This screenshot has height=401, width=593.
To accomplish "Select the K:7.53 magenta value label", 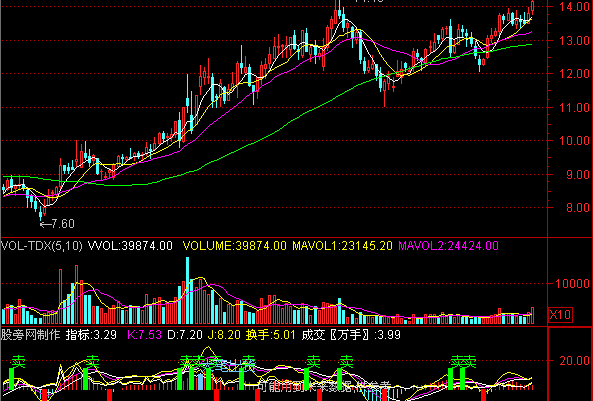I will [x=144, y=335].
